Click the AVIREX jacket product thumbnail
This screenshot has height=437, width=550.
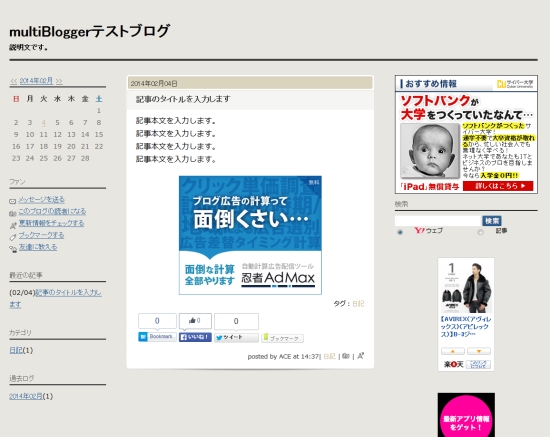(x=466, y=287)
